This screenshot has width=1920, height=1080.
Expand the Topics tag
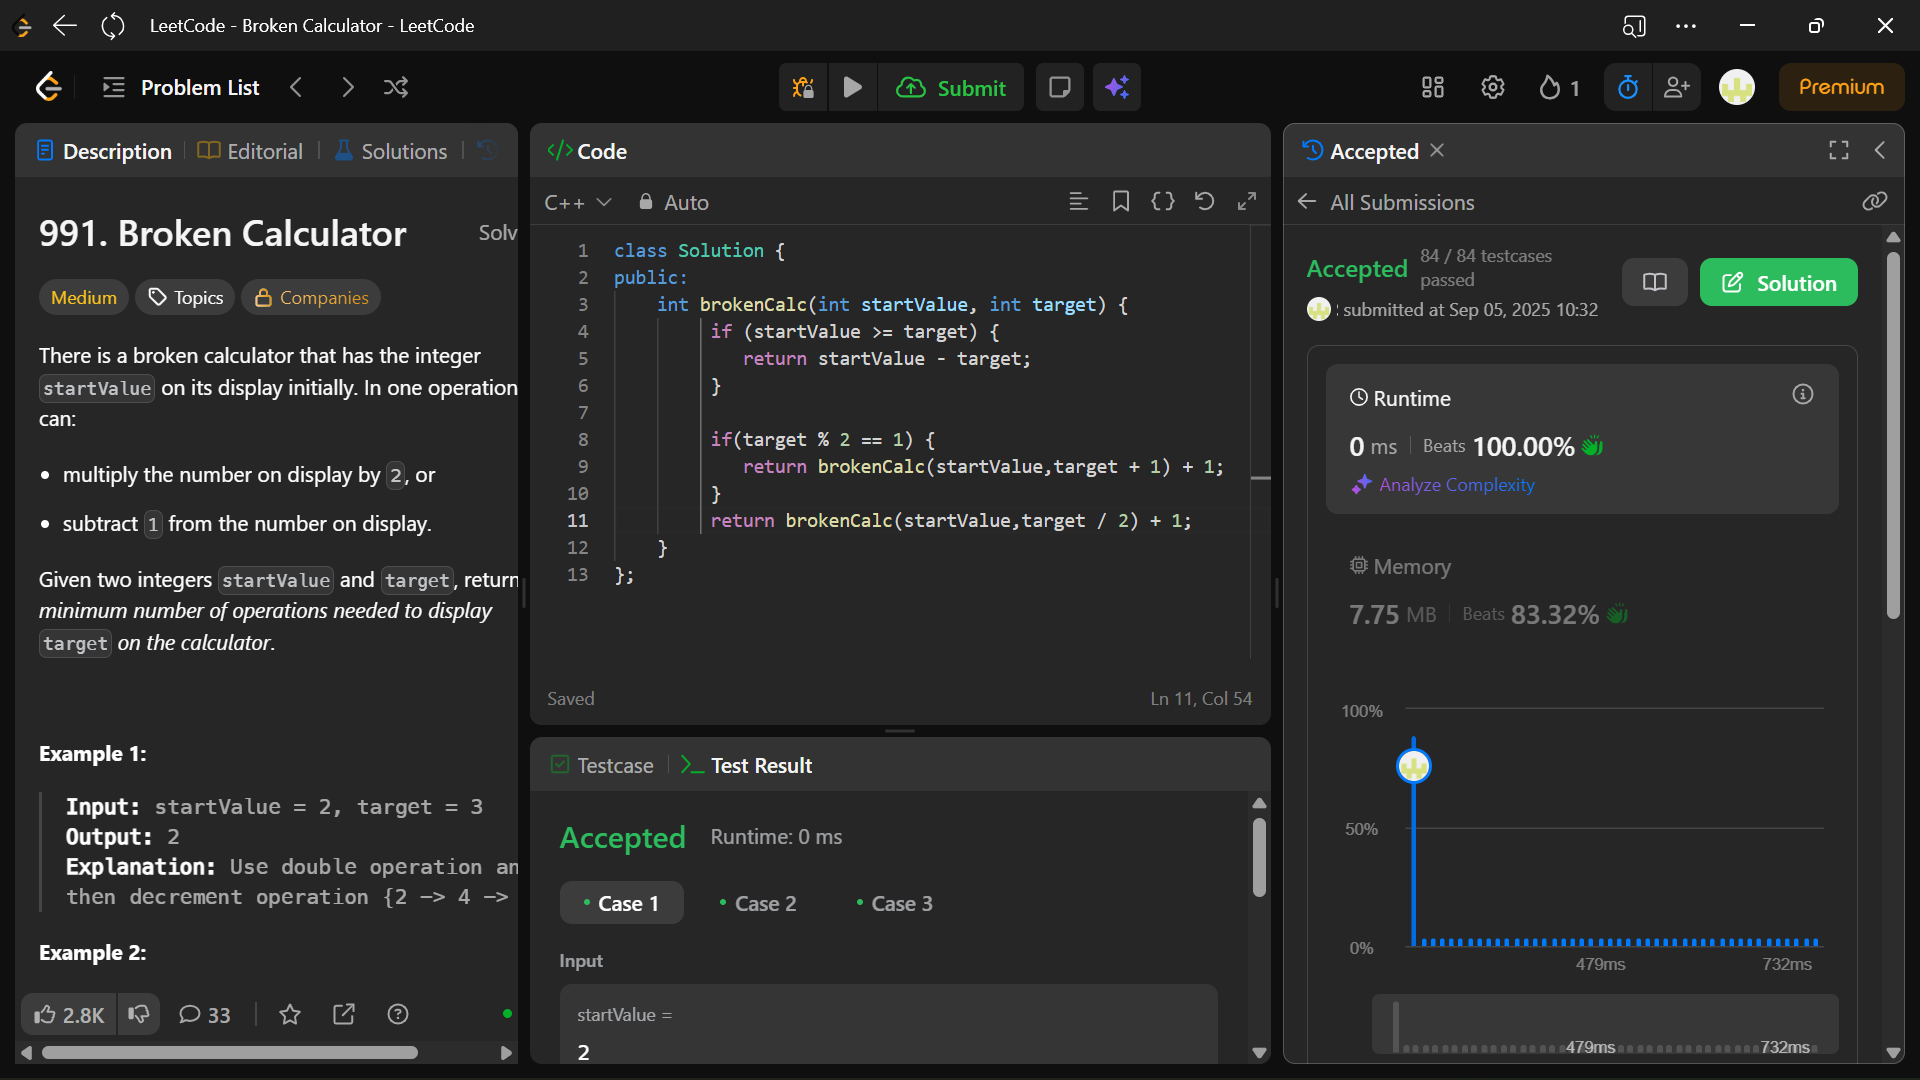(x=186, y=298)
